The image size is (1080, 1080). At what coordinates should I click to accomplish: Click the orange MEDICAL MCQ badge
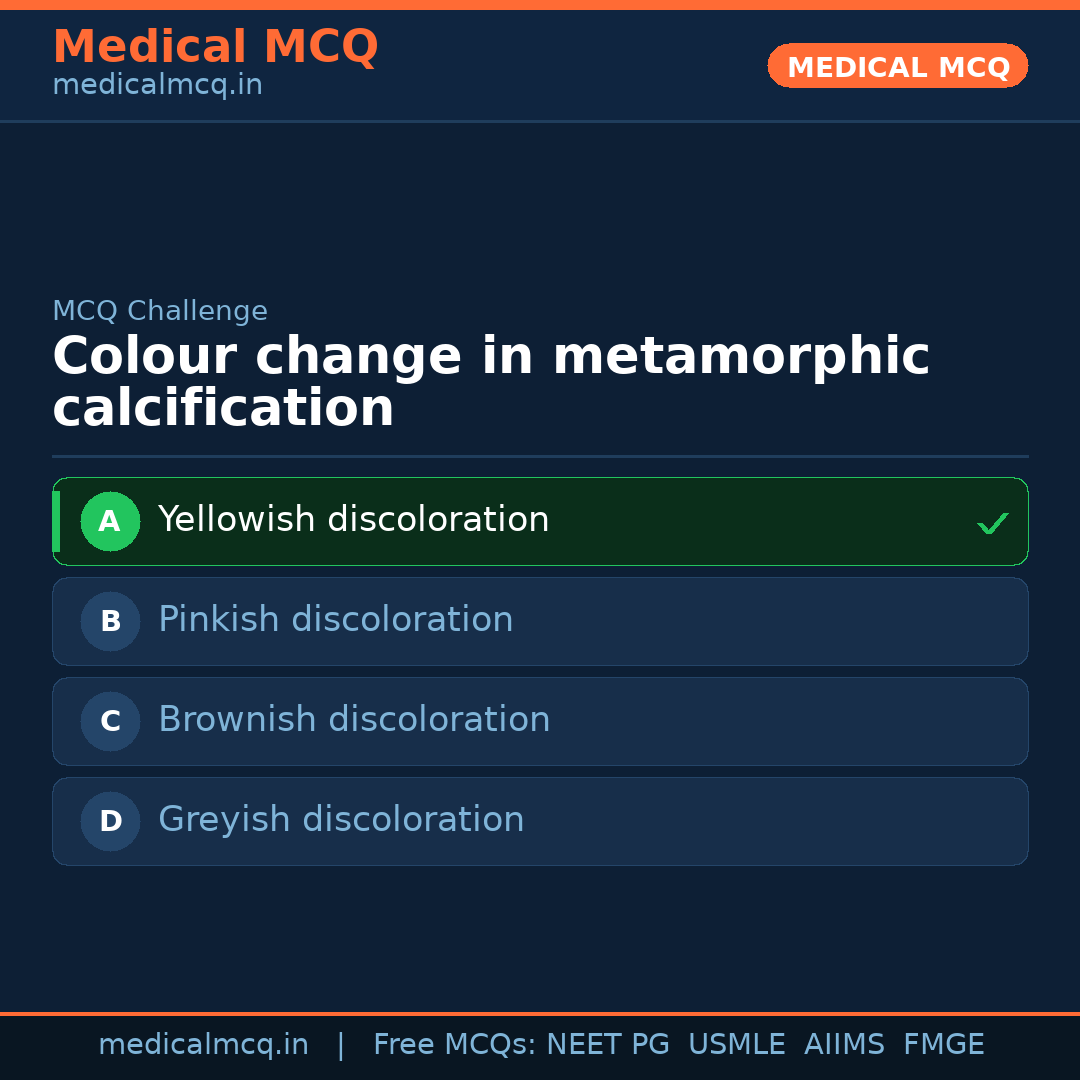(x=897, y=66)
